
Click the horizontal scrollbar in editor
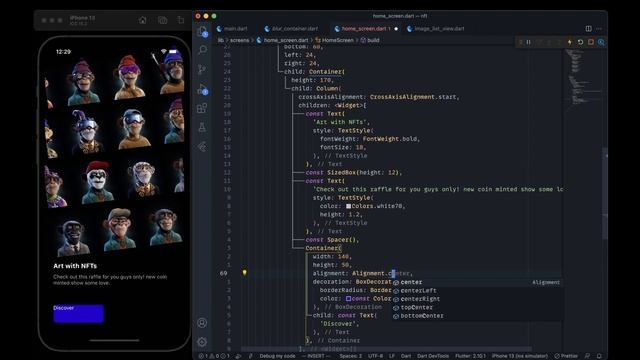(386, 349)
